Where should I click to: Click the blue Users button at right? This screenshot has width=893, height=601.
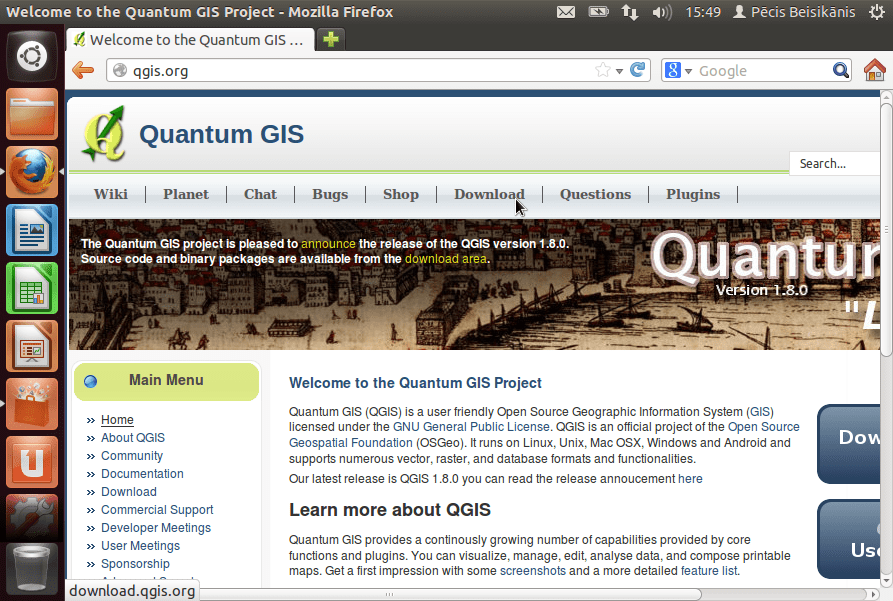[x=849, y=539]
